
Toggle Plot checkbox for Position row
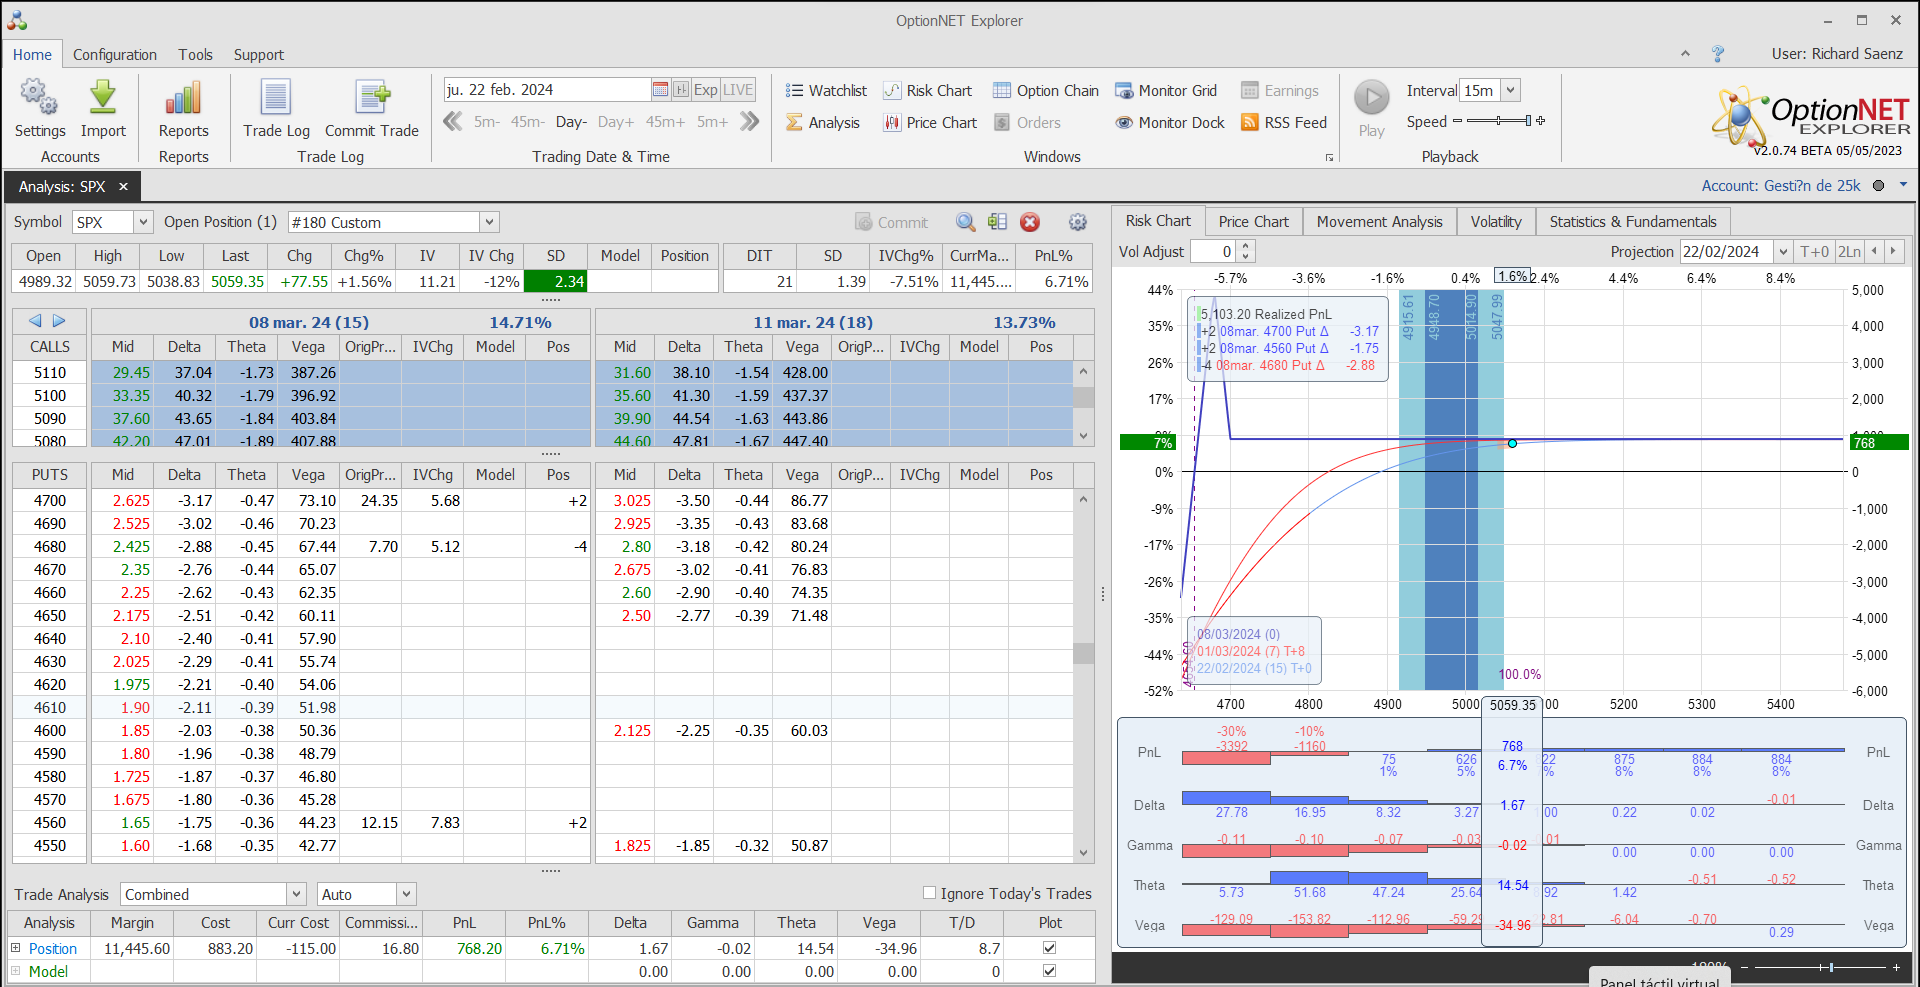(x=1049, y=947)
